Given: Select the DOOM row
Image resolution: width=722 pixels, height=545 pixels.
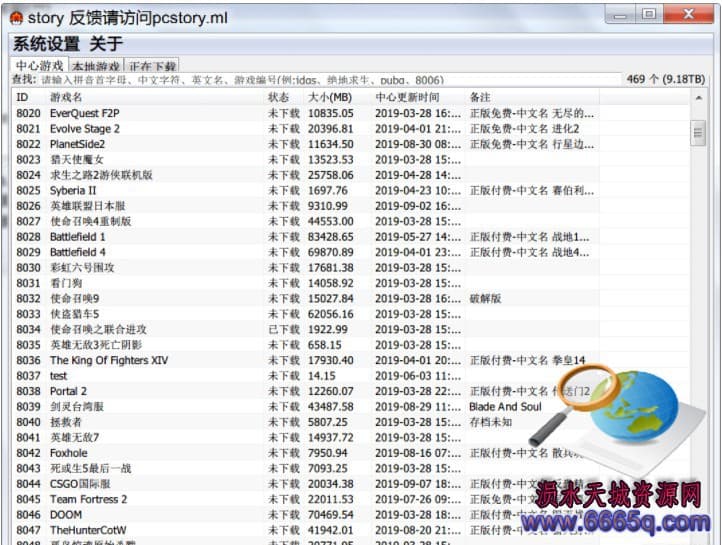Looking at the screenshot, I should pyautogui.click(x=352, y=515).
